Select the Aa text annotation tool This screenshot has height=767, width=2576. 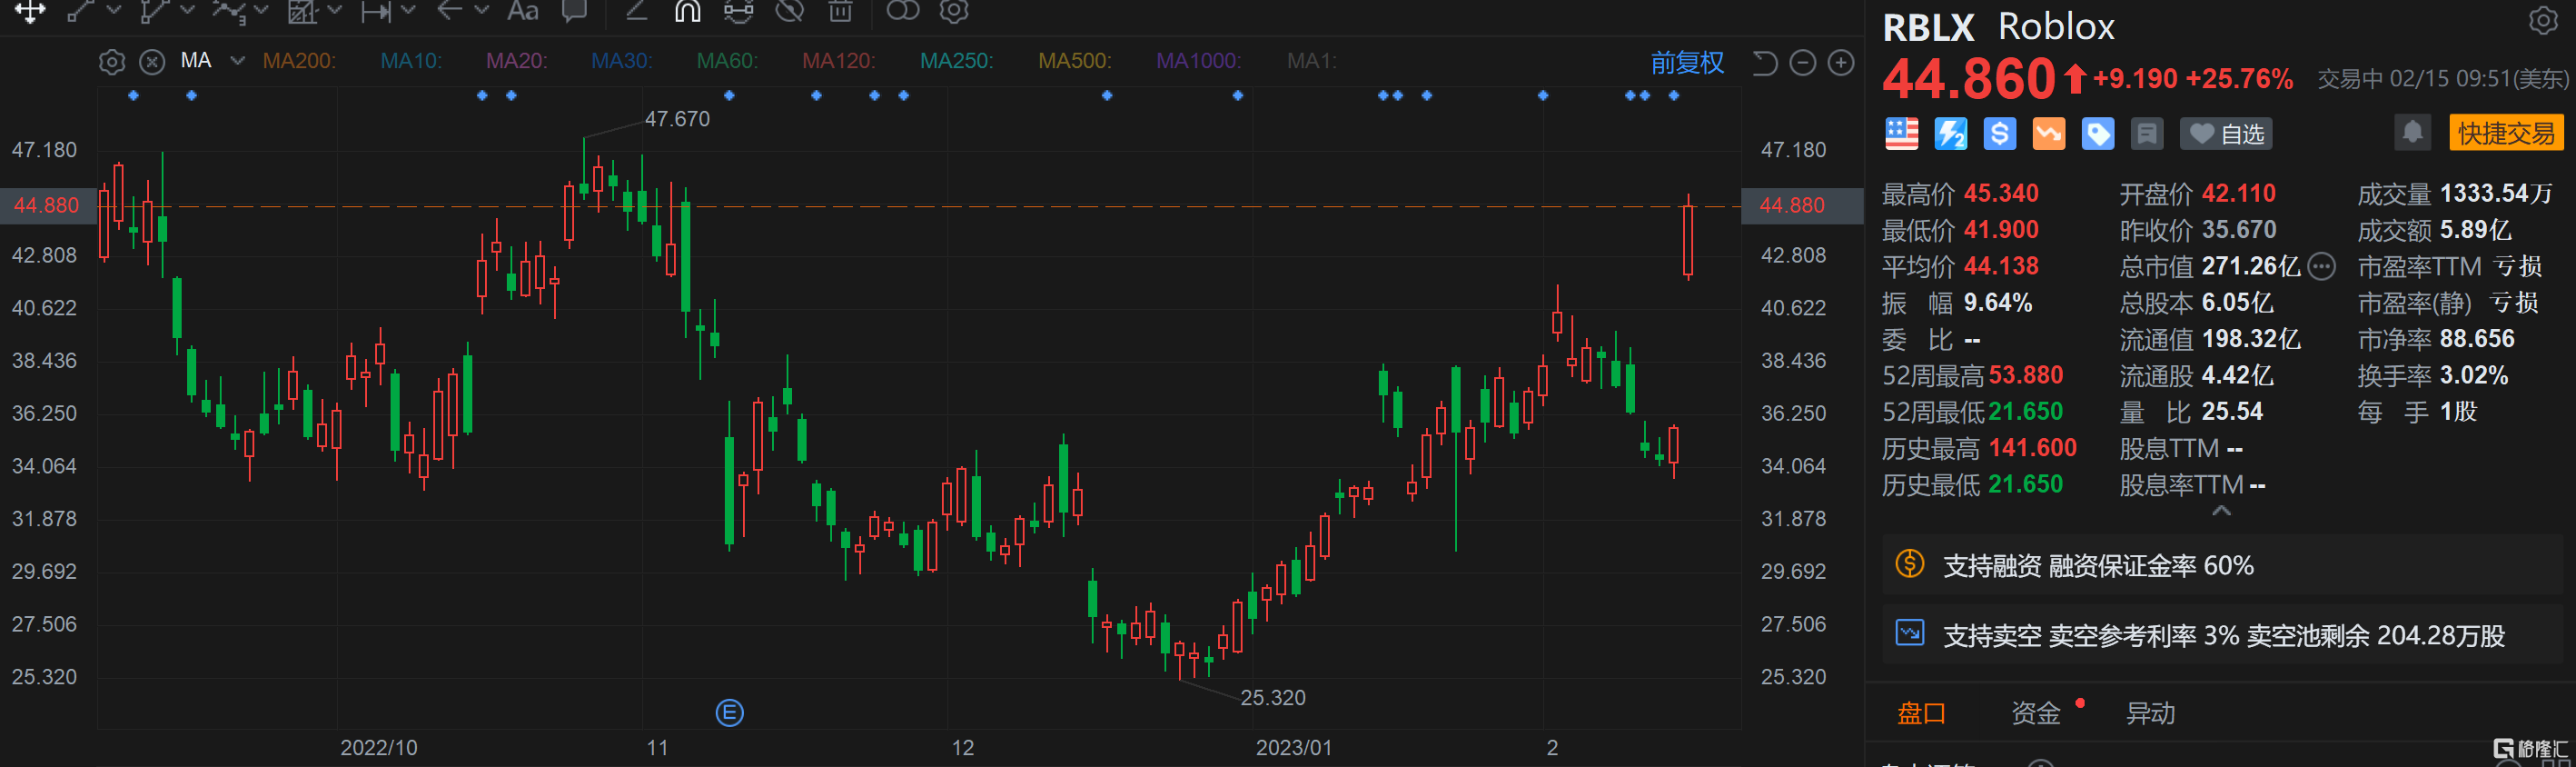523,11
